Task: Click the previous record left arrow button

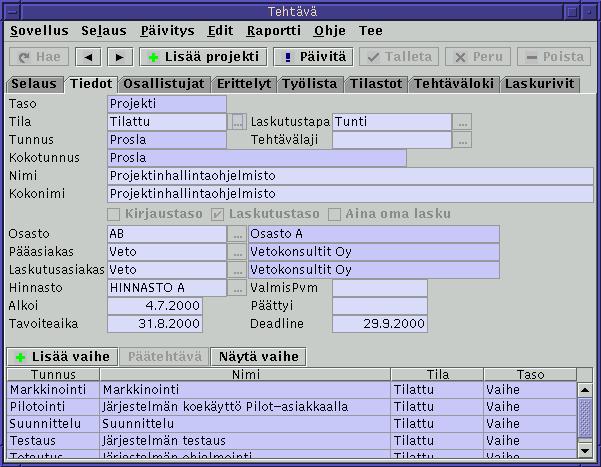Action: coord(88,57)
